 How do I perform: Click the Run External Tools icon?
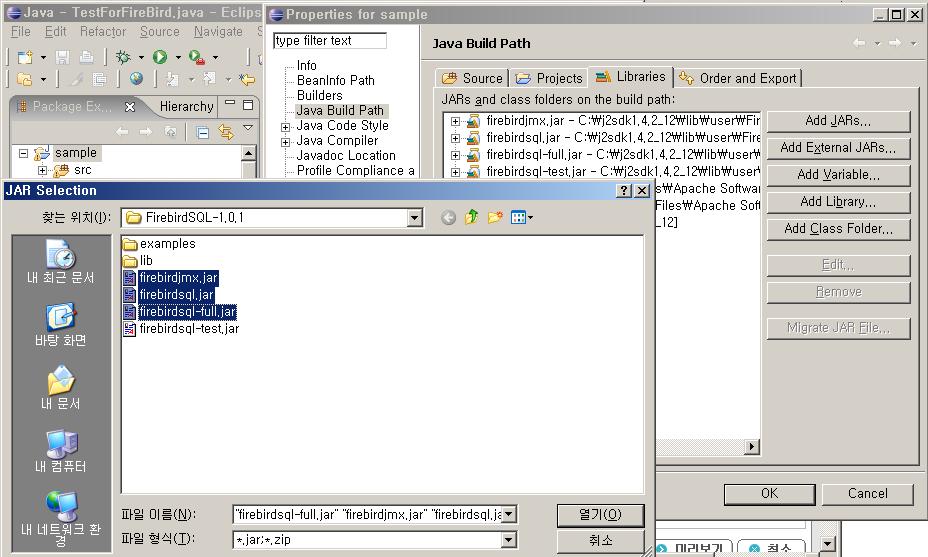pyautogui.click(x=196, y=57)
